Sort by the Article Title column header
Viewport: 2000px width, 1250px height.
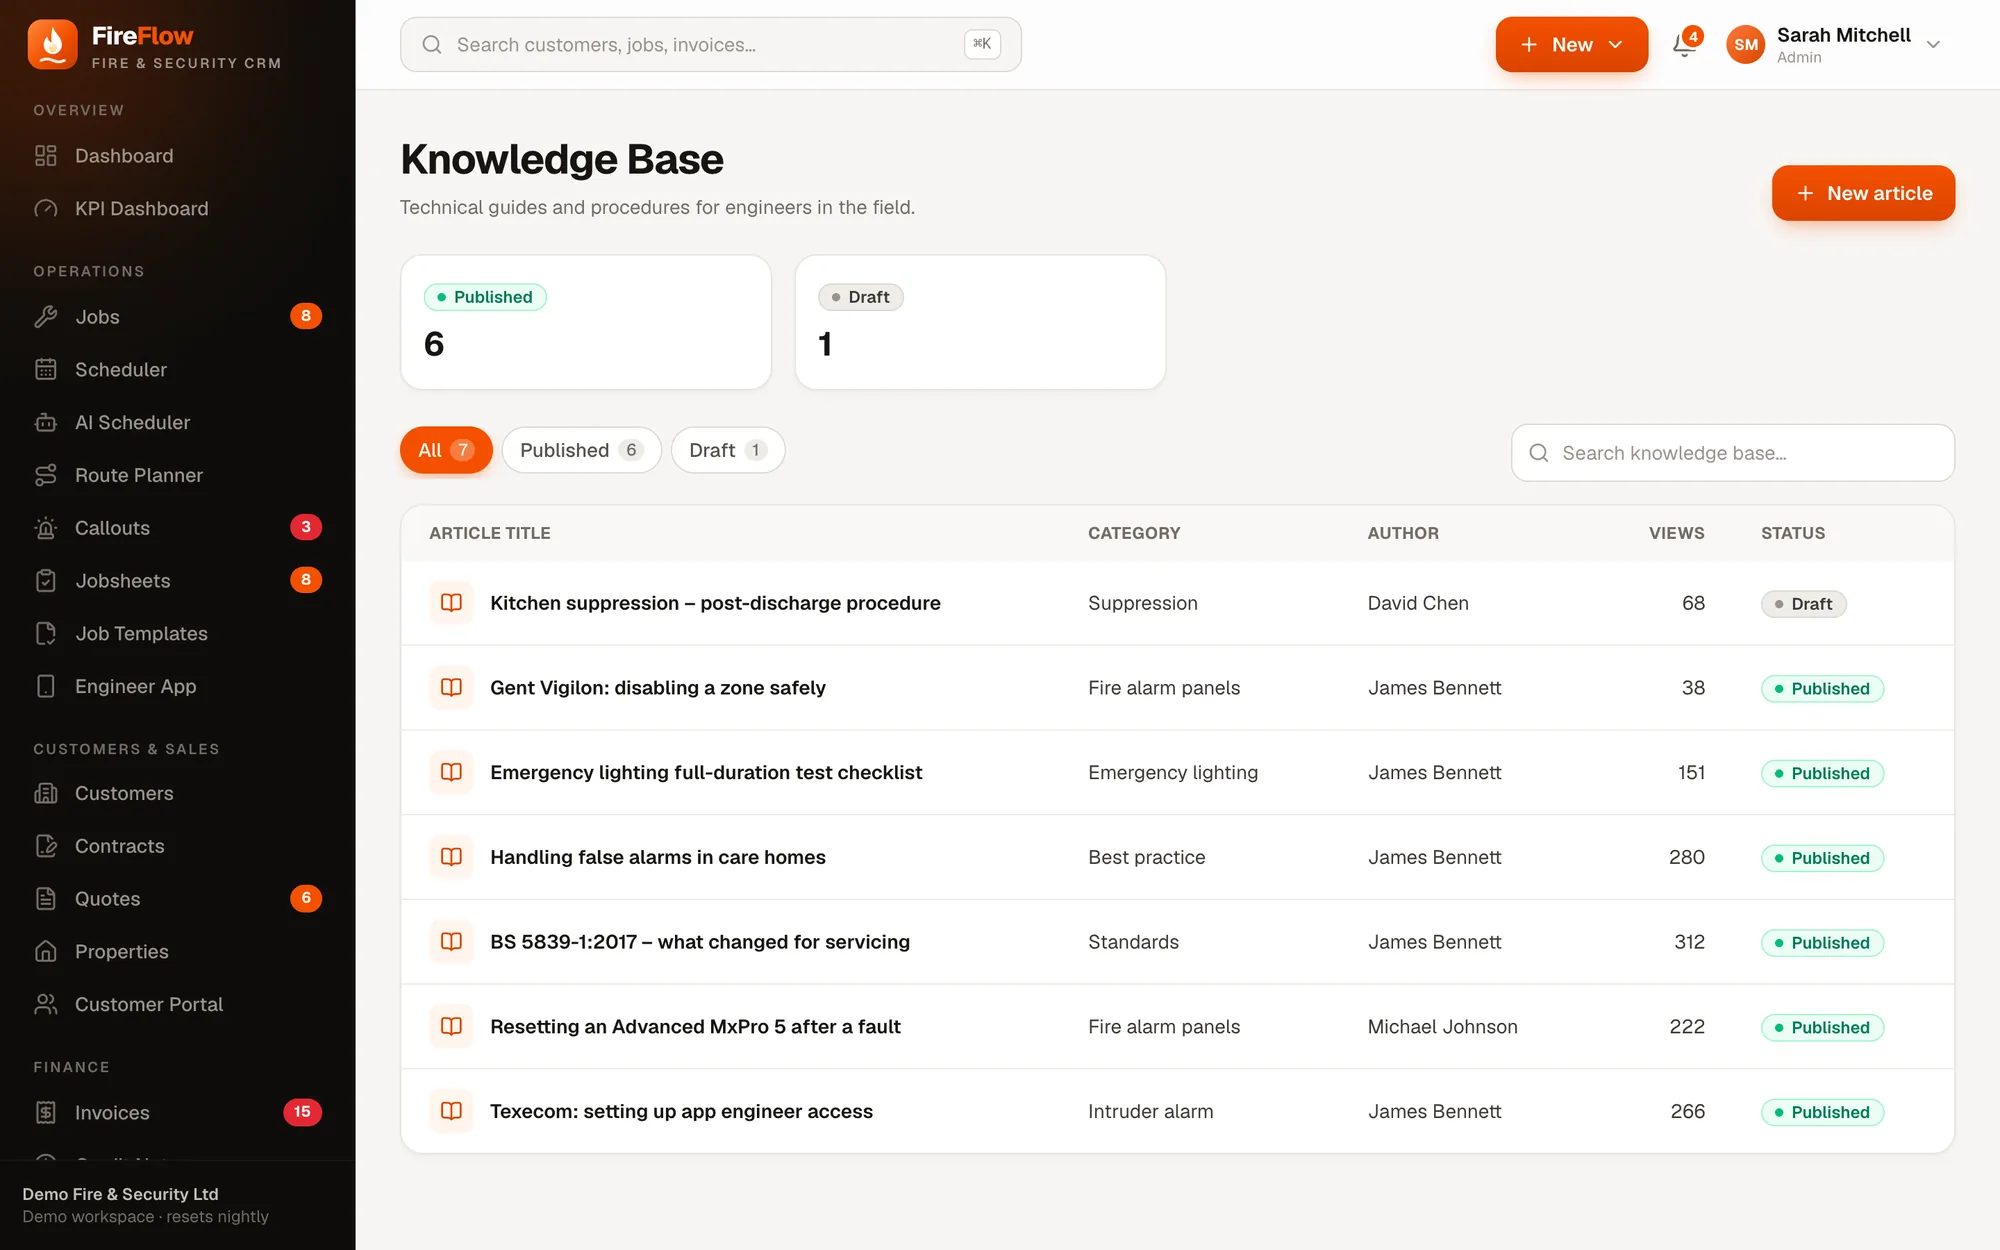click(x=490, y=533)
